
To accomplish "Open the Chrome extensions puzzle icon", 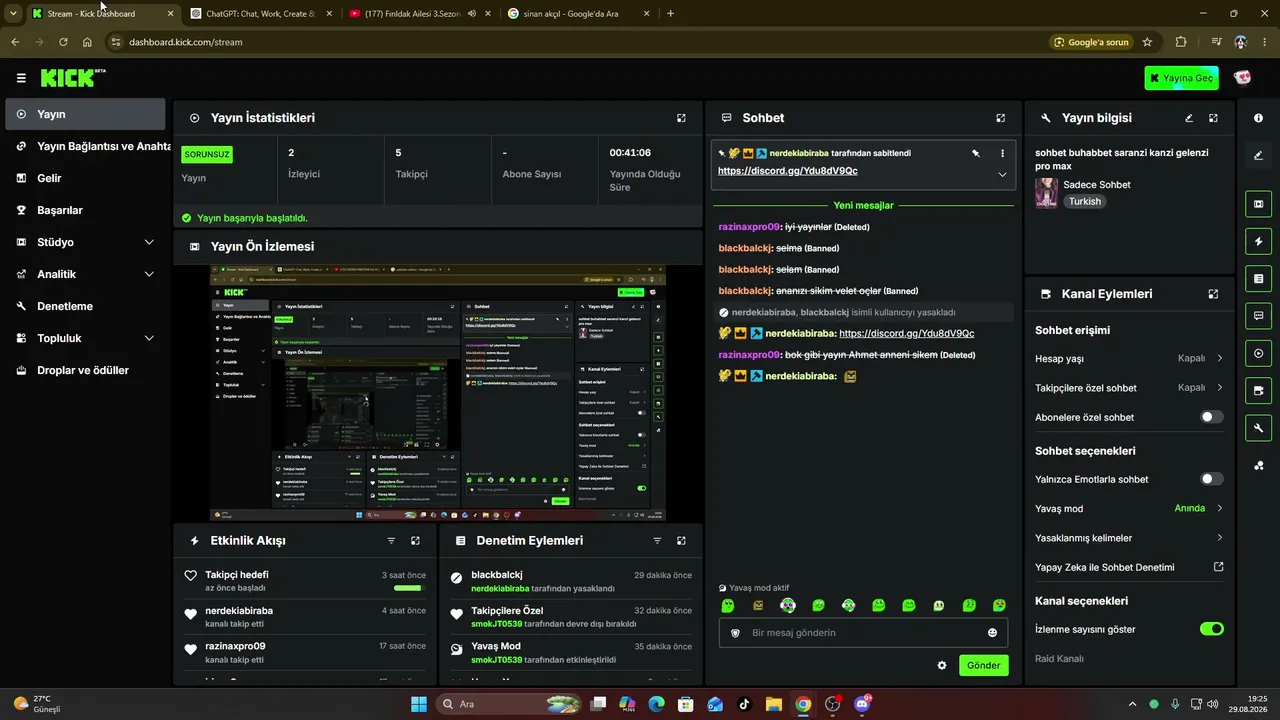I will click(1181, 42).
